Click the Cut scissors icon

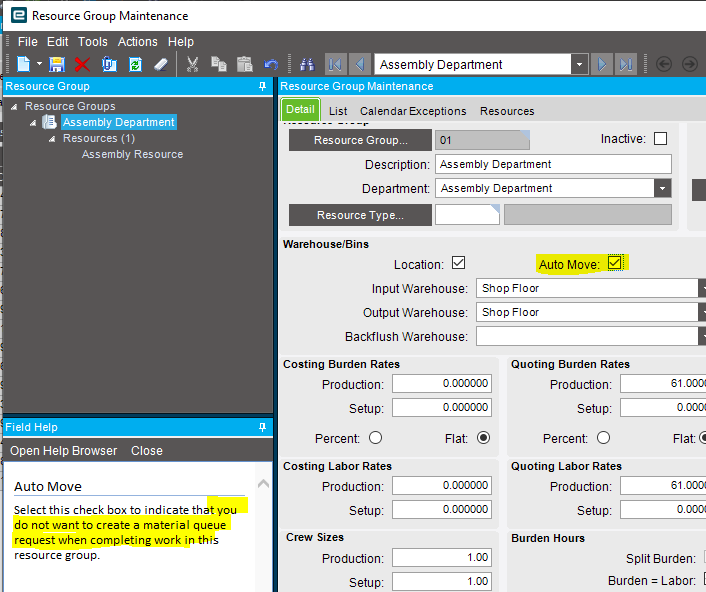(x=192, y=64)
